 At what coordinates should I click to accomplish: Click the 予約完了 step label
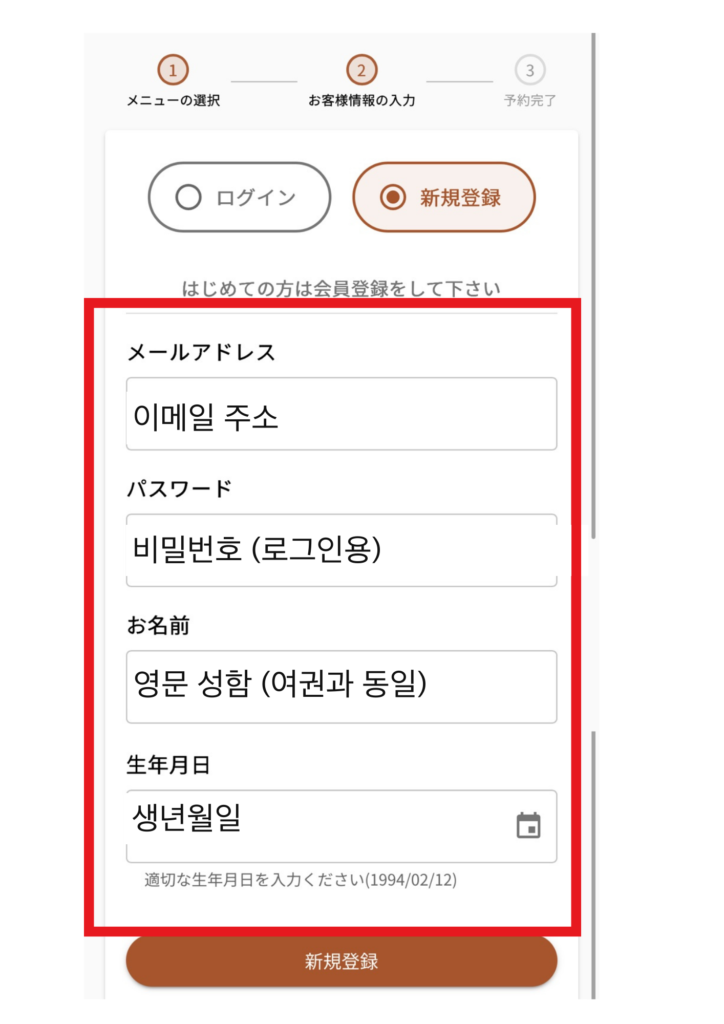[530, 101]
